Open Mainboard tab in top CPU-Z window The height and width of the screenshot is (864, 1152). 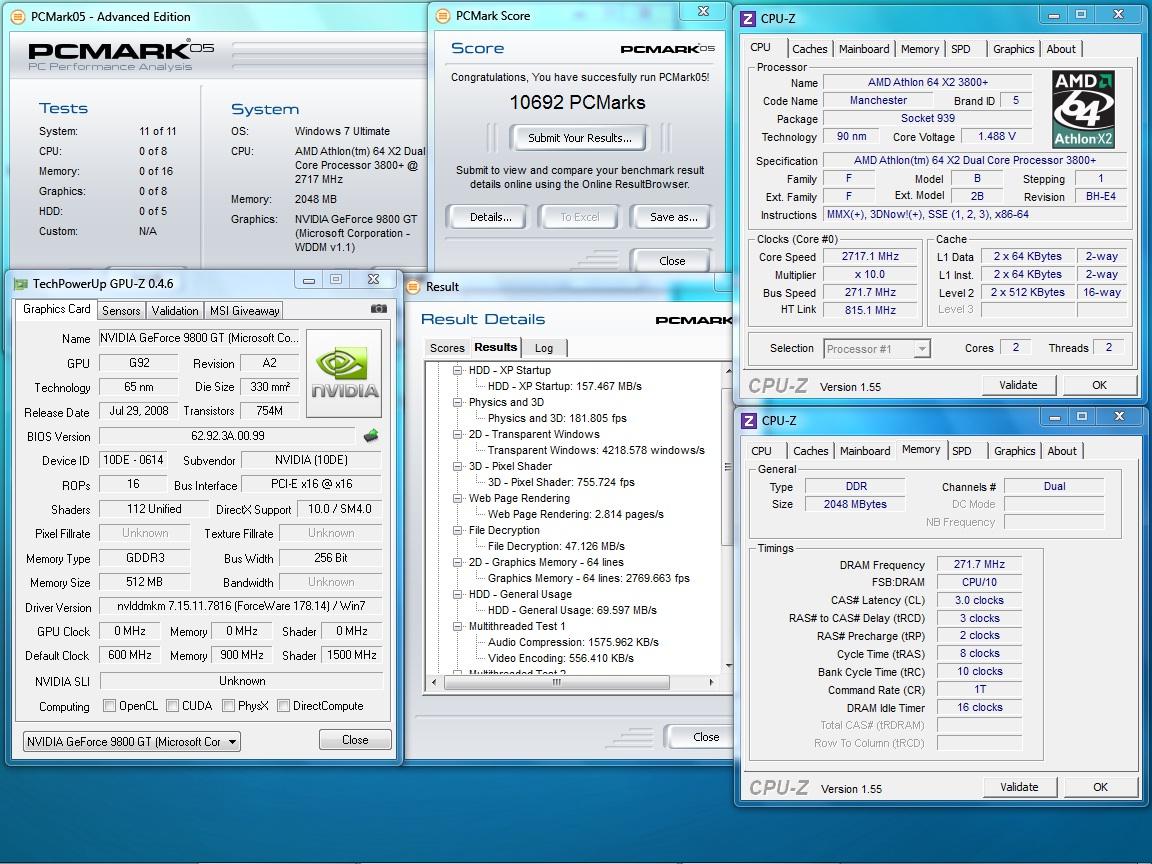864,49
